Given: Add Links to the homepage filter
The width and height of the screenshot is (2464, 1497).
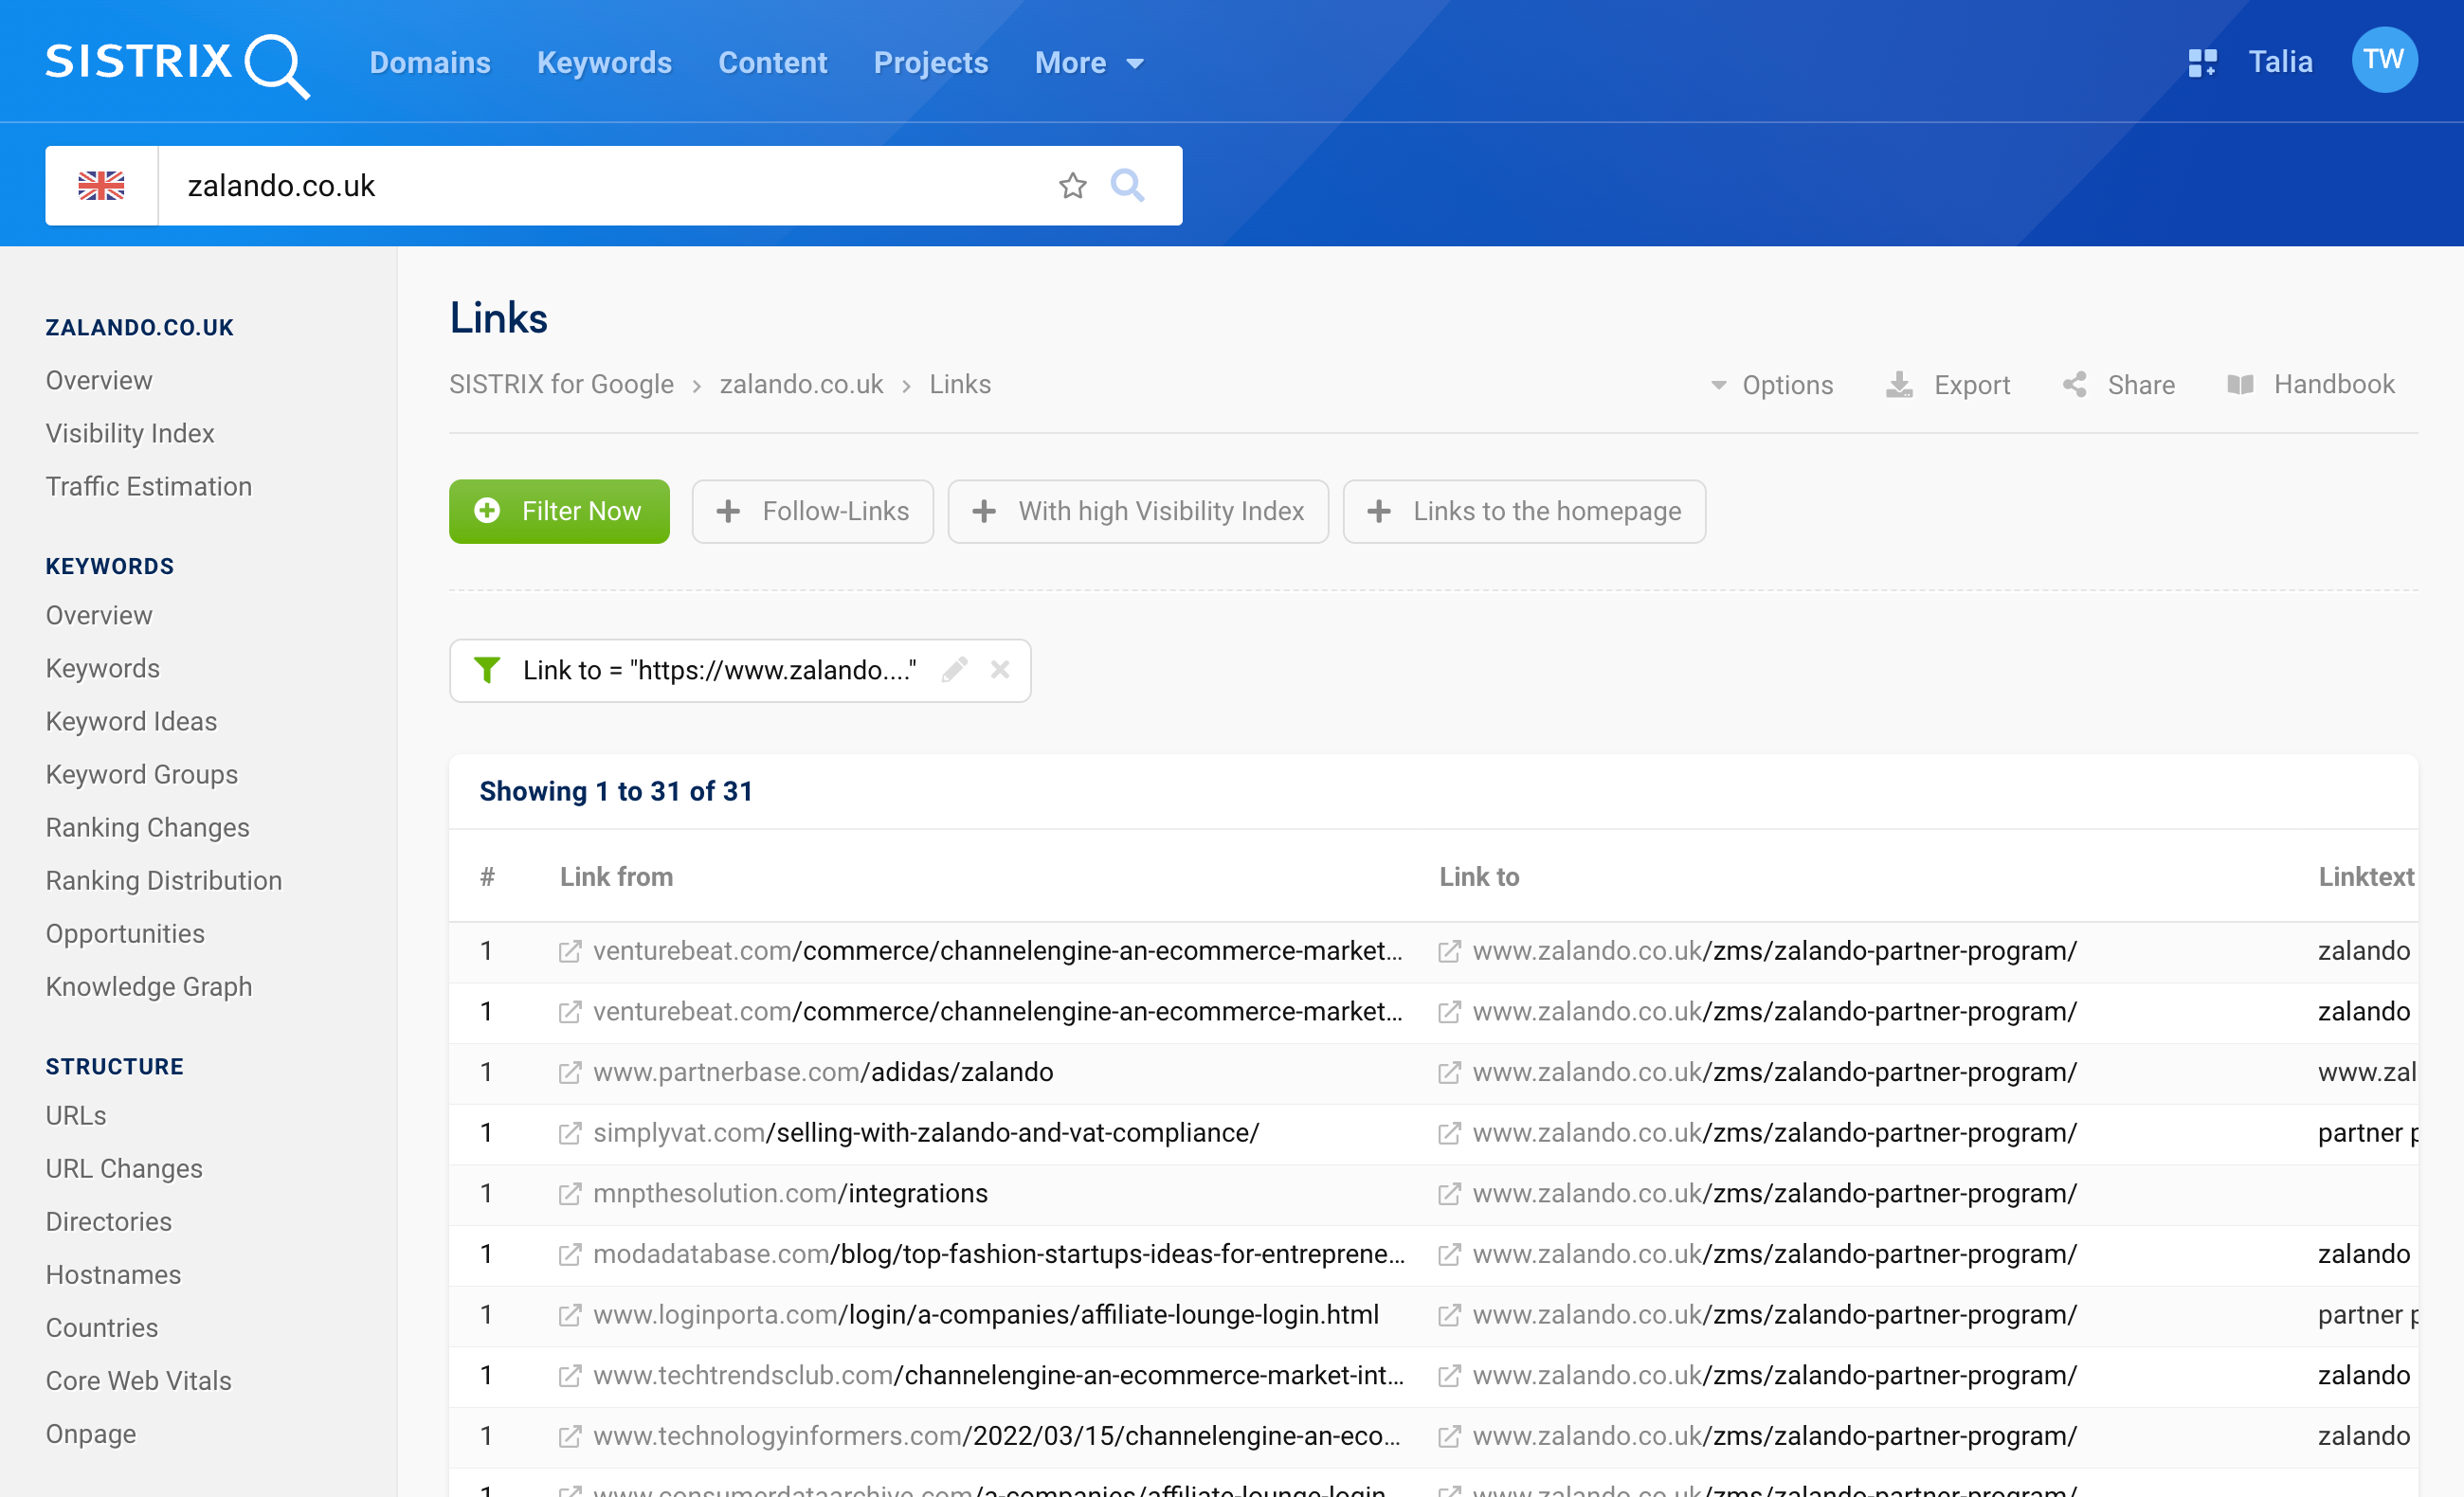Looking at the screenshot, I should 1523,511.
